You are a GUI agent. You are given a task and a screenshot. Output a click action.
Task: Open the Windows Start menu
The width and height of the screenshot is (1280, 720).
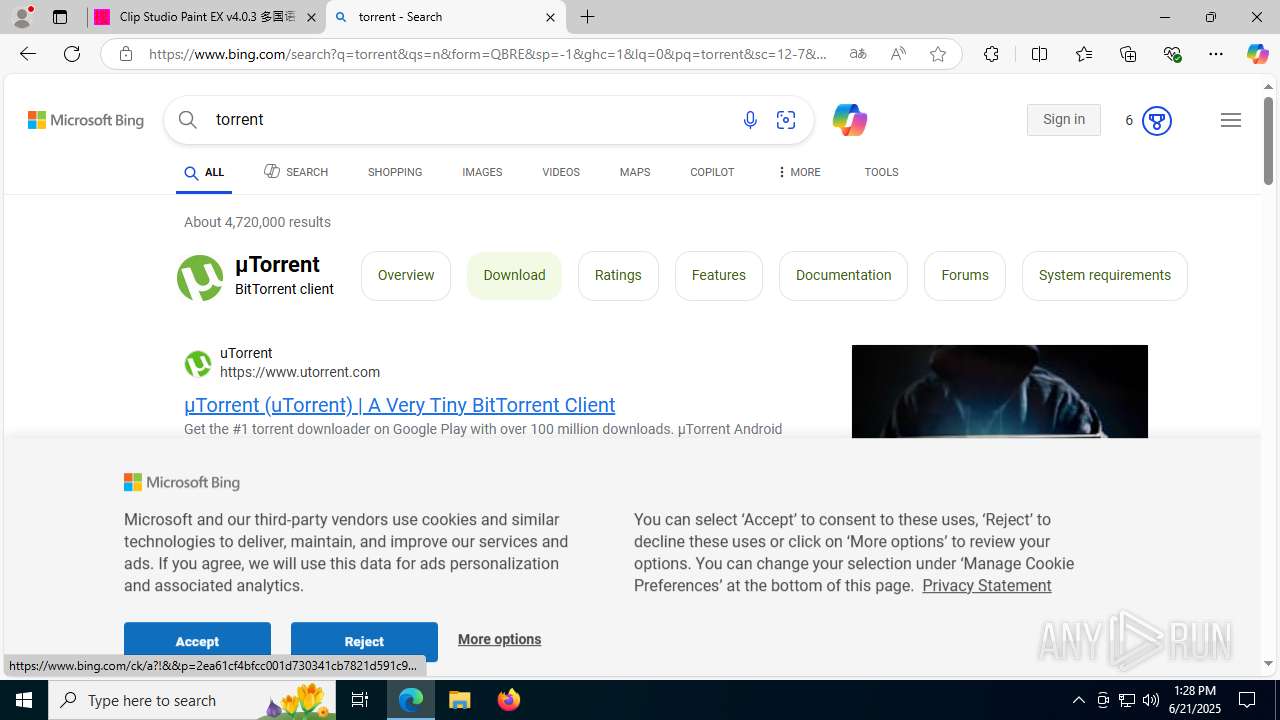24,700
